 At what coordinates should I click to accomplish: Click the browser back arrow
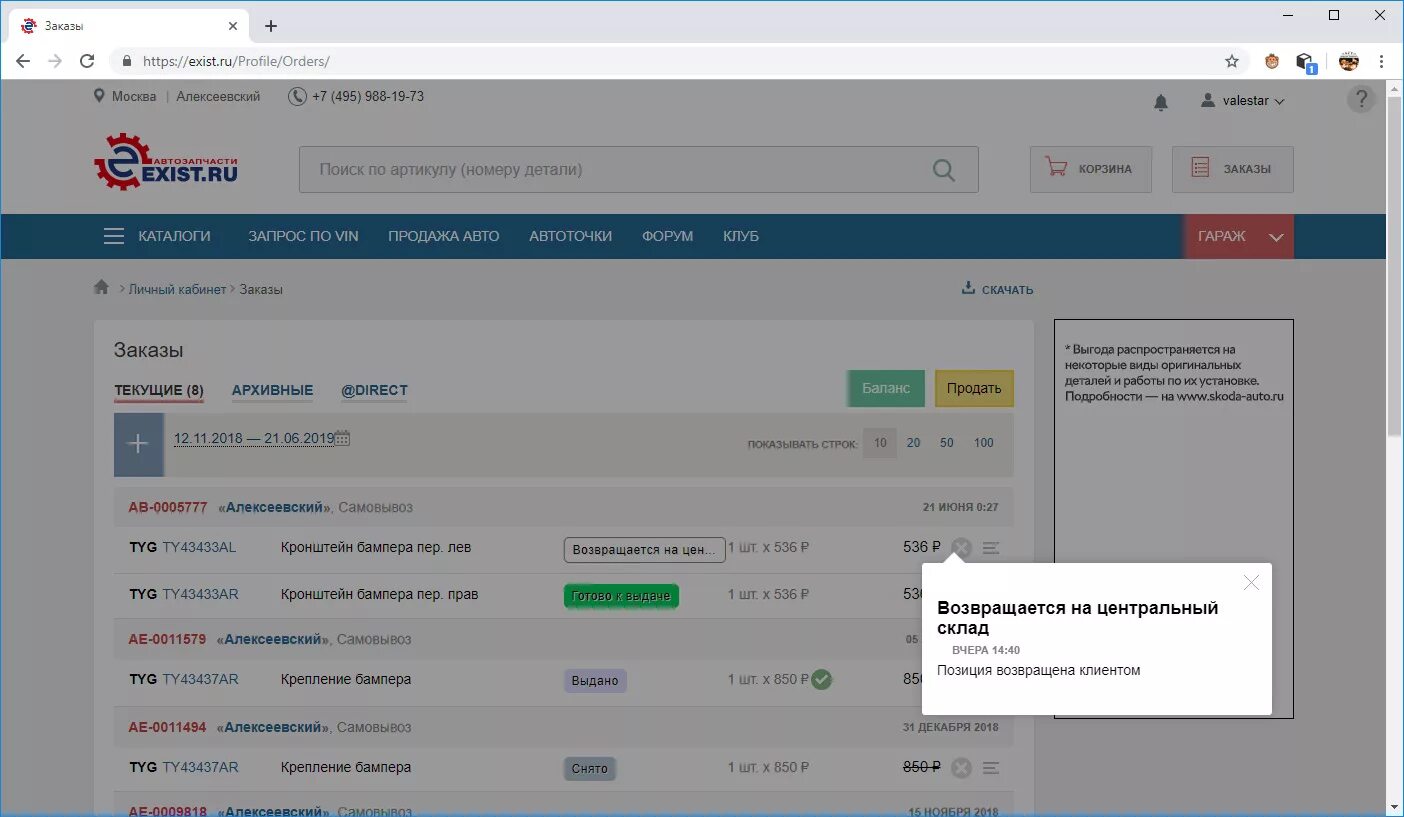click(23, 61)
